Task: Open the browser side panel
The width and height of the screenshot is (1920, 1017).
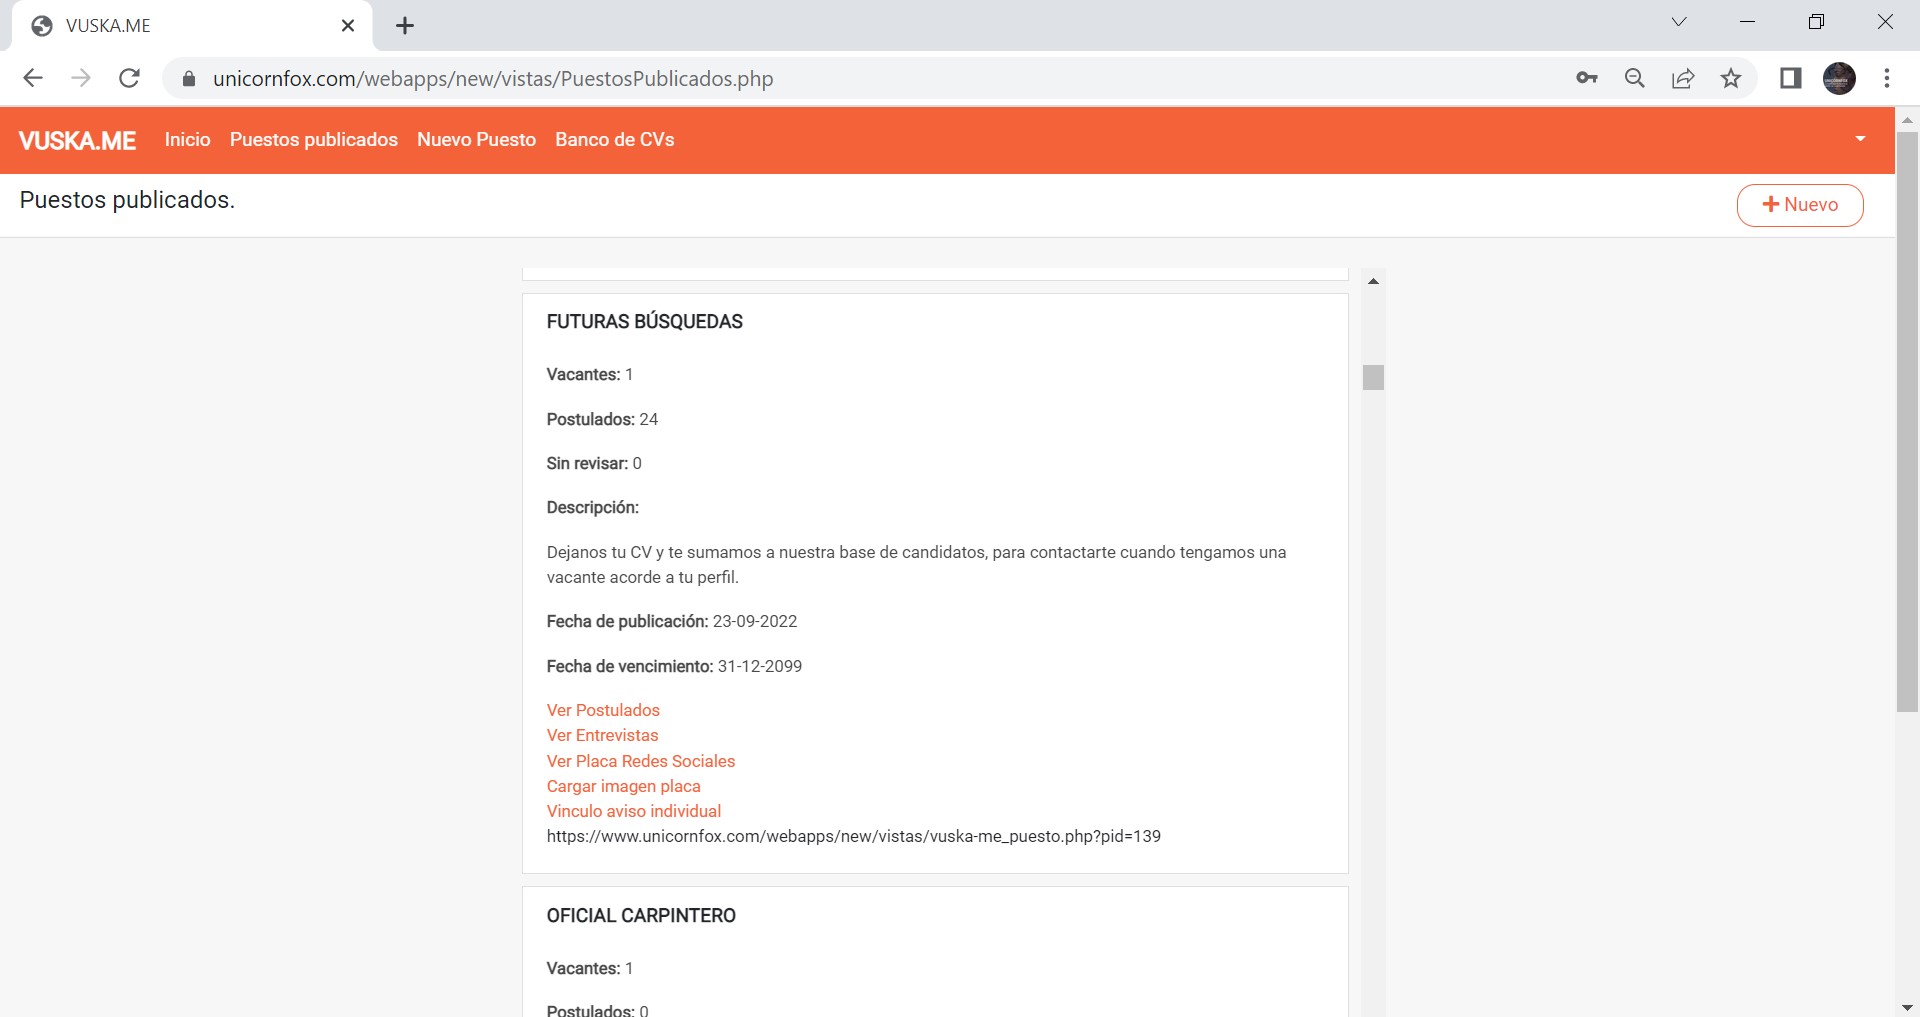Action: 1790,78
